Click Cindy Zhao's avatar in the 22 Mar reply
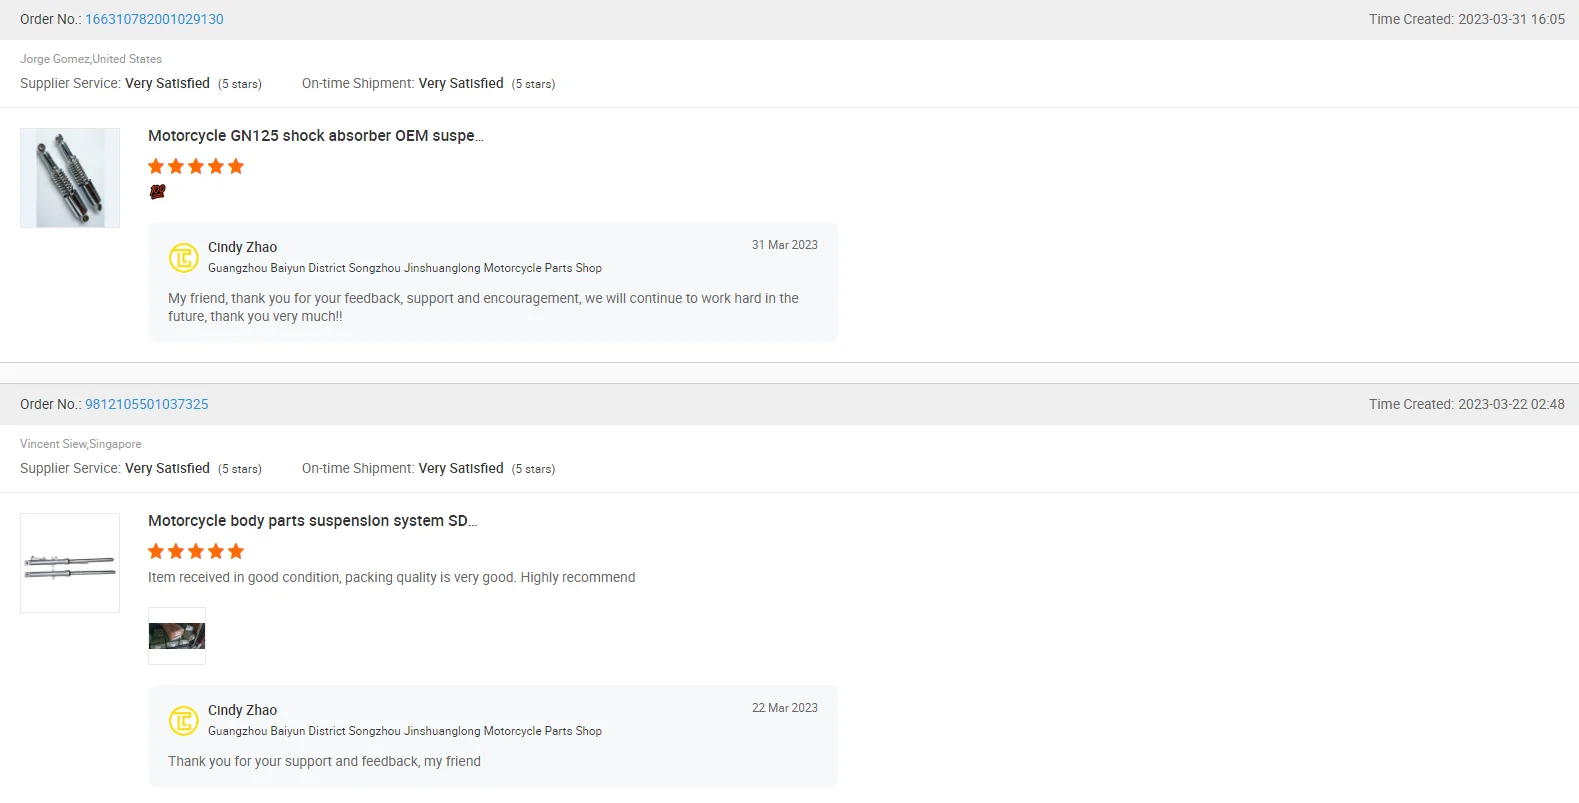The image size is (1579, 803). tap(183, 721)
